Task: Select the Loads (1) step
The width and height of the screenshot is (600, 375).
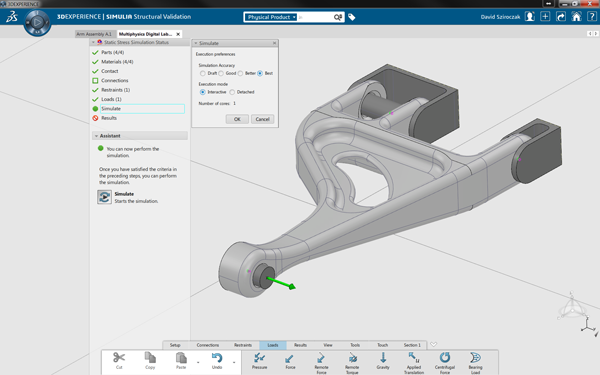Action: click(111, 99)
